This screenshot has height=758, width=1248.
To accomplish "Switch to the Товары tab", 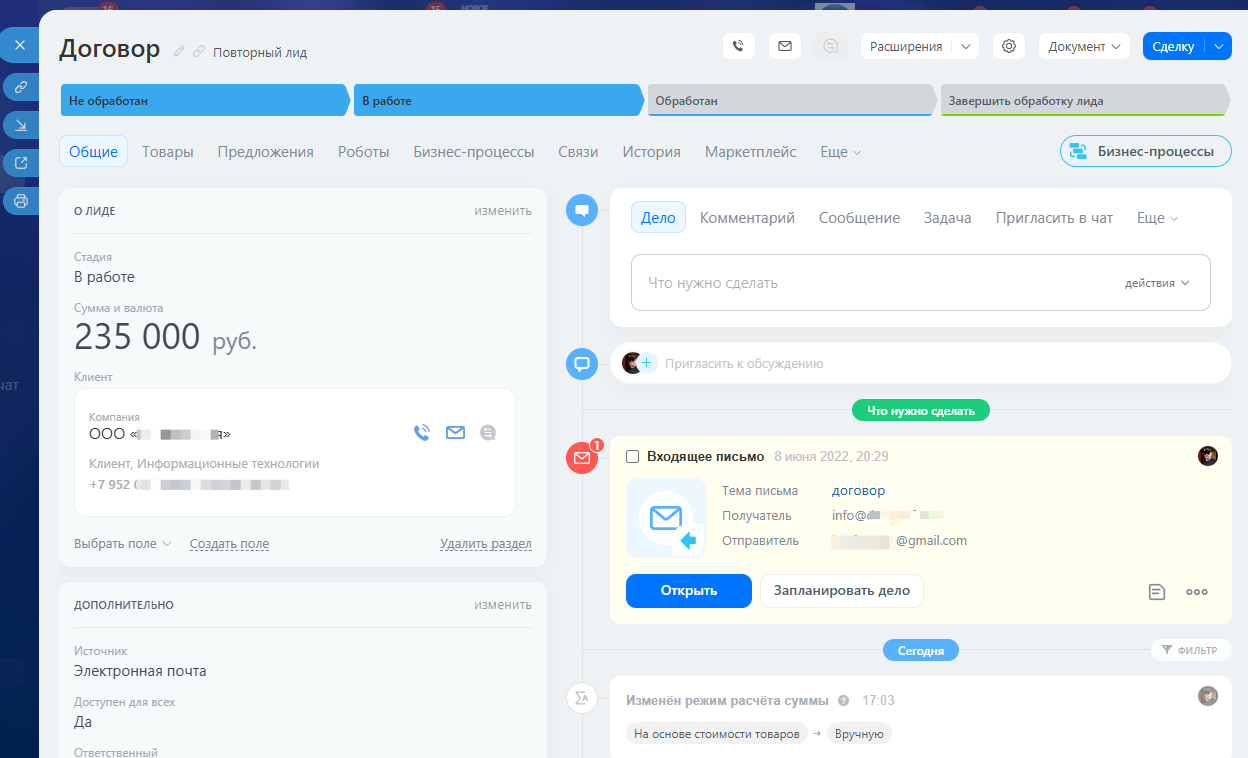I will coord(168,152).
